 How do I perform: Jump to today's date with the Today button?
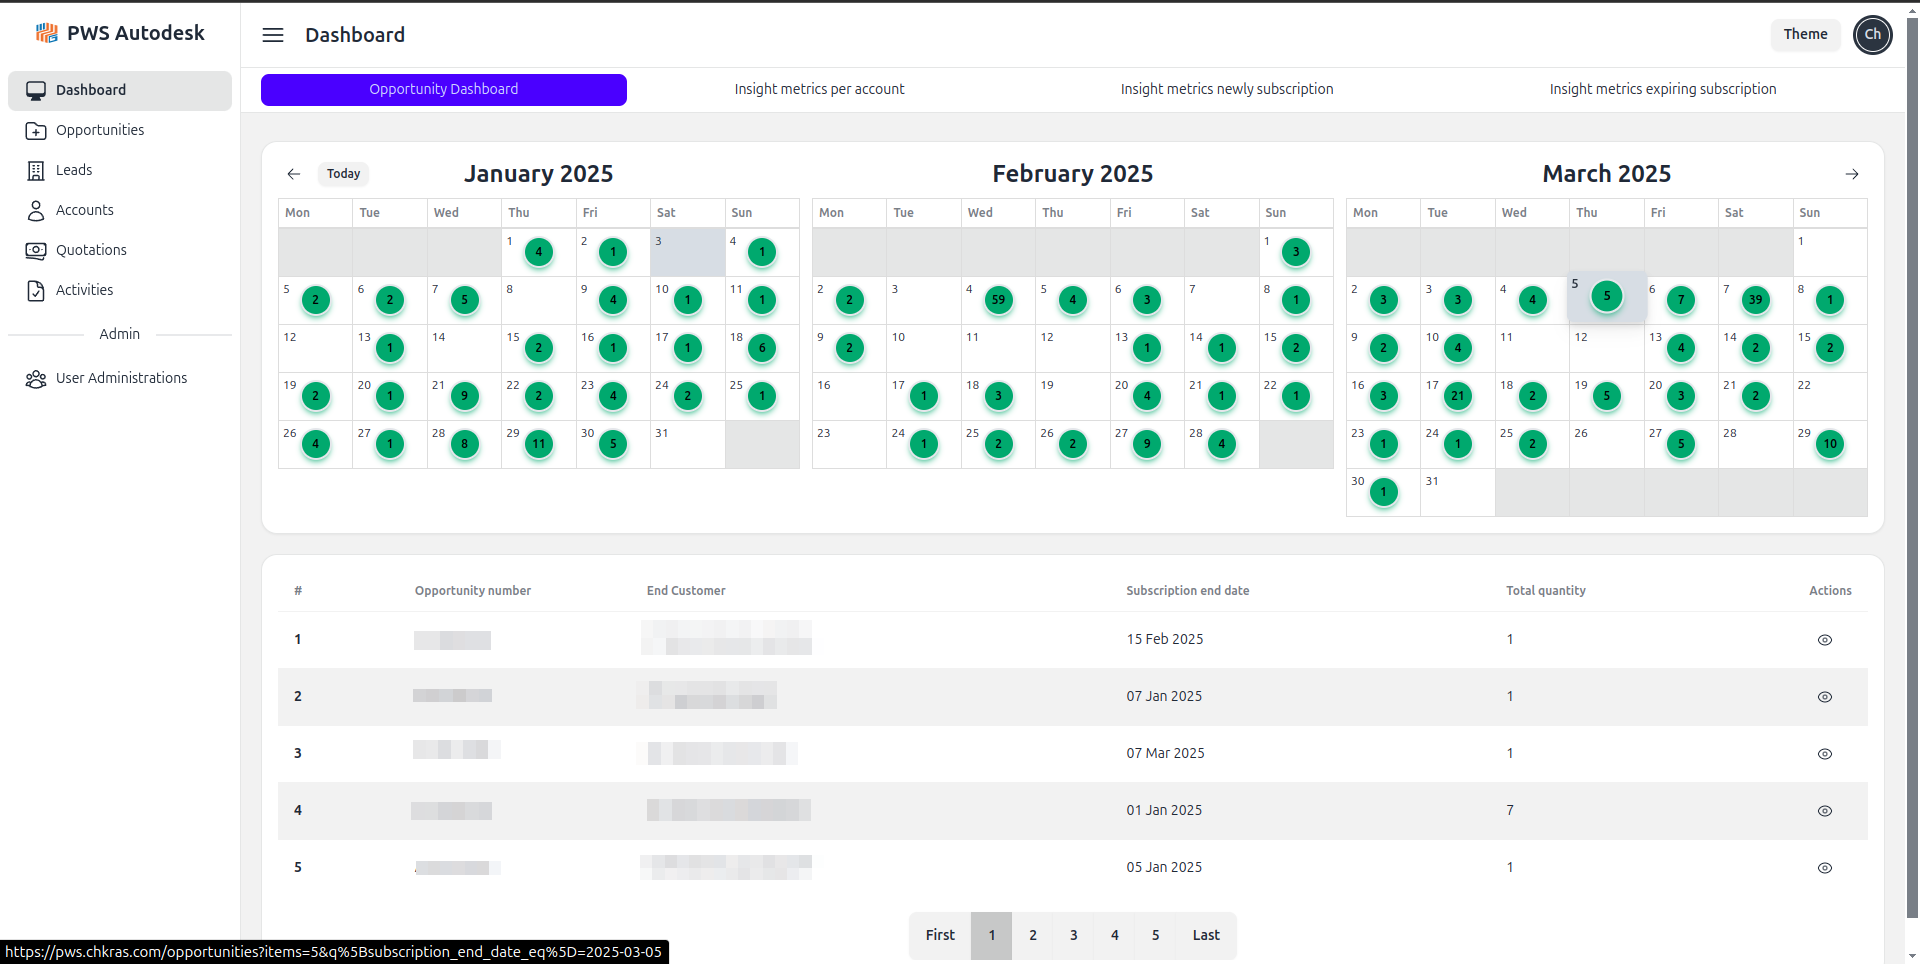tap(343, 174)
